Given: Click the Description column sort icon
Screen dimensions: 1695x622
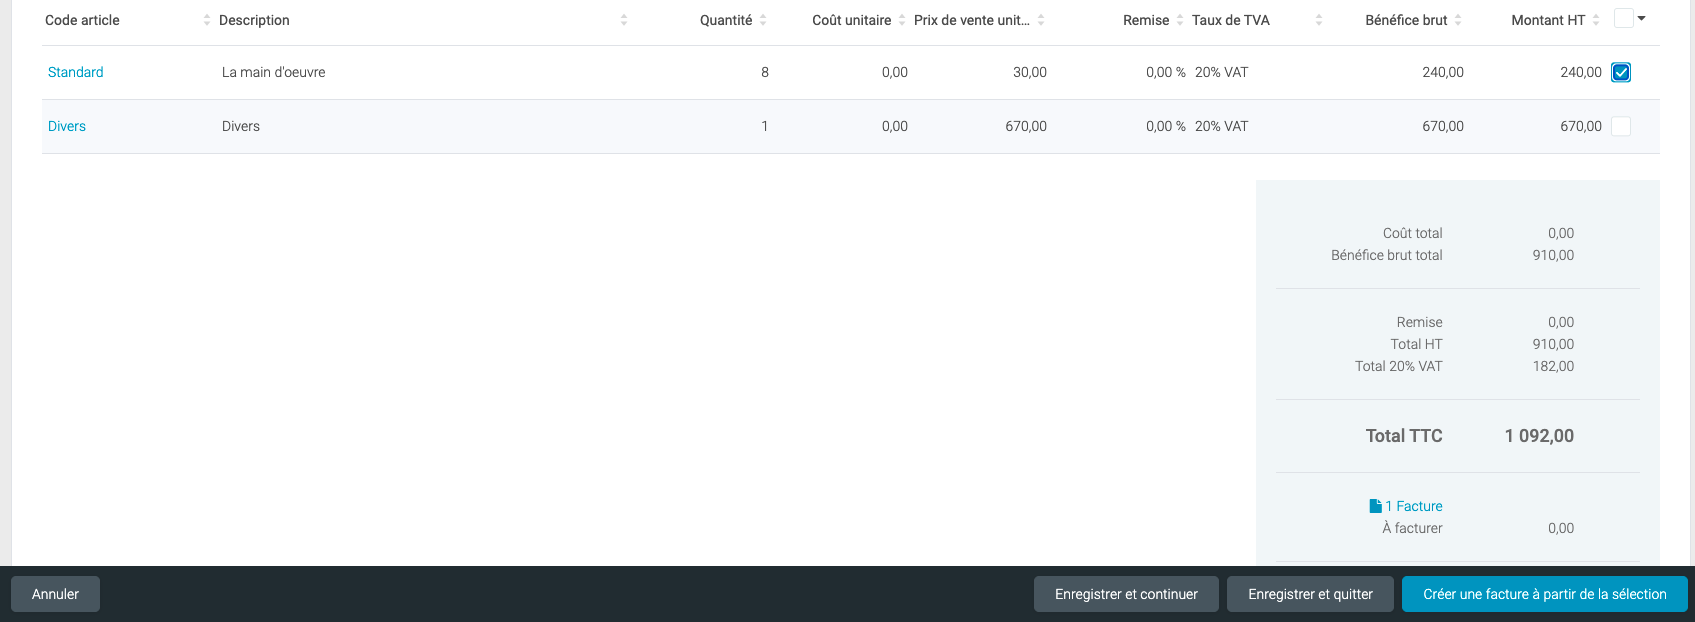Looking at the screenshot, I should (x=624, y=20).
